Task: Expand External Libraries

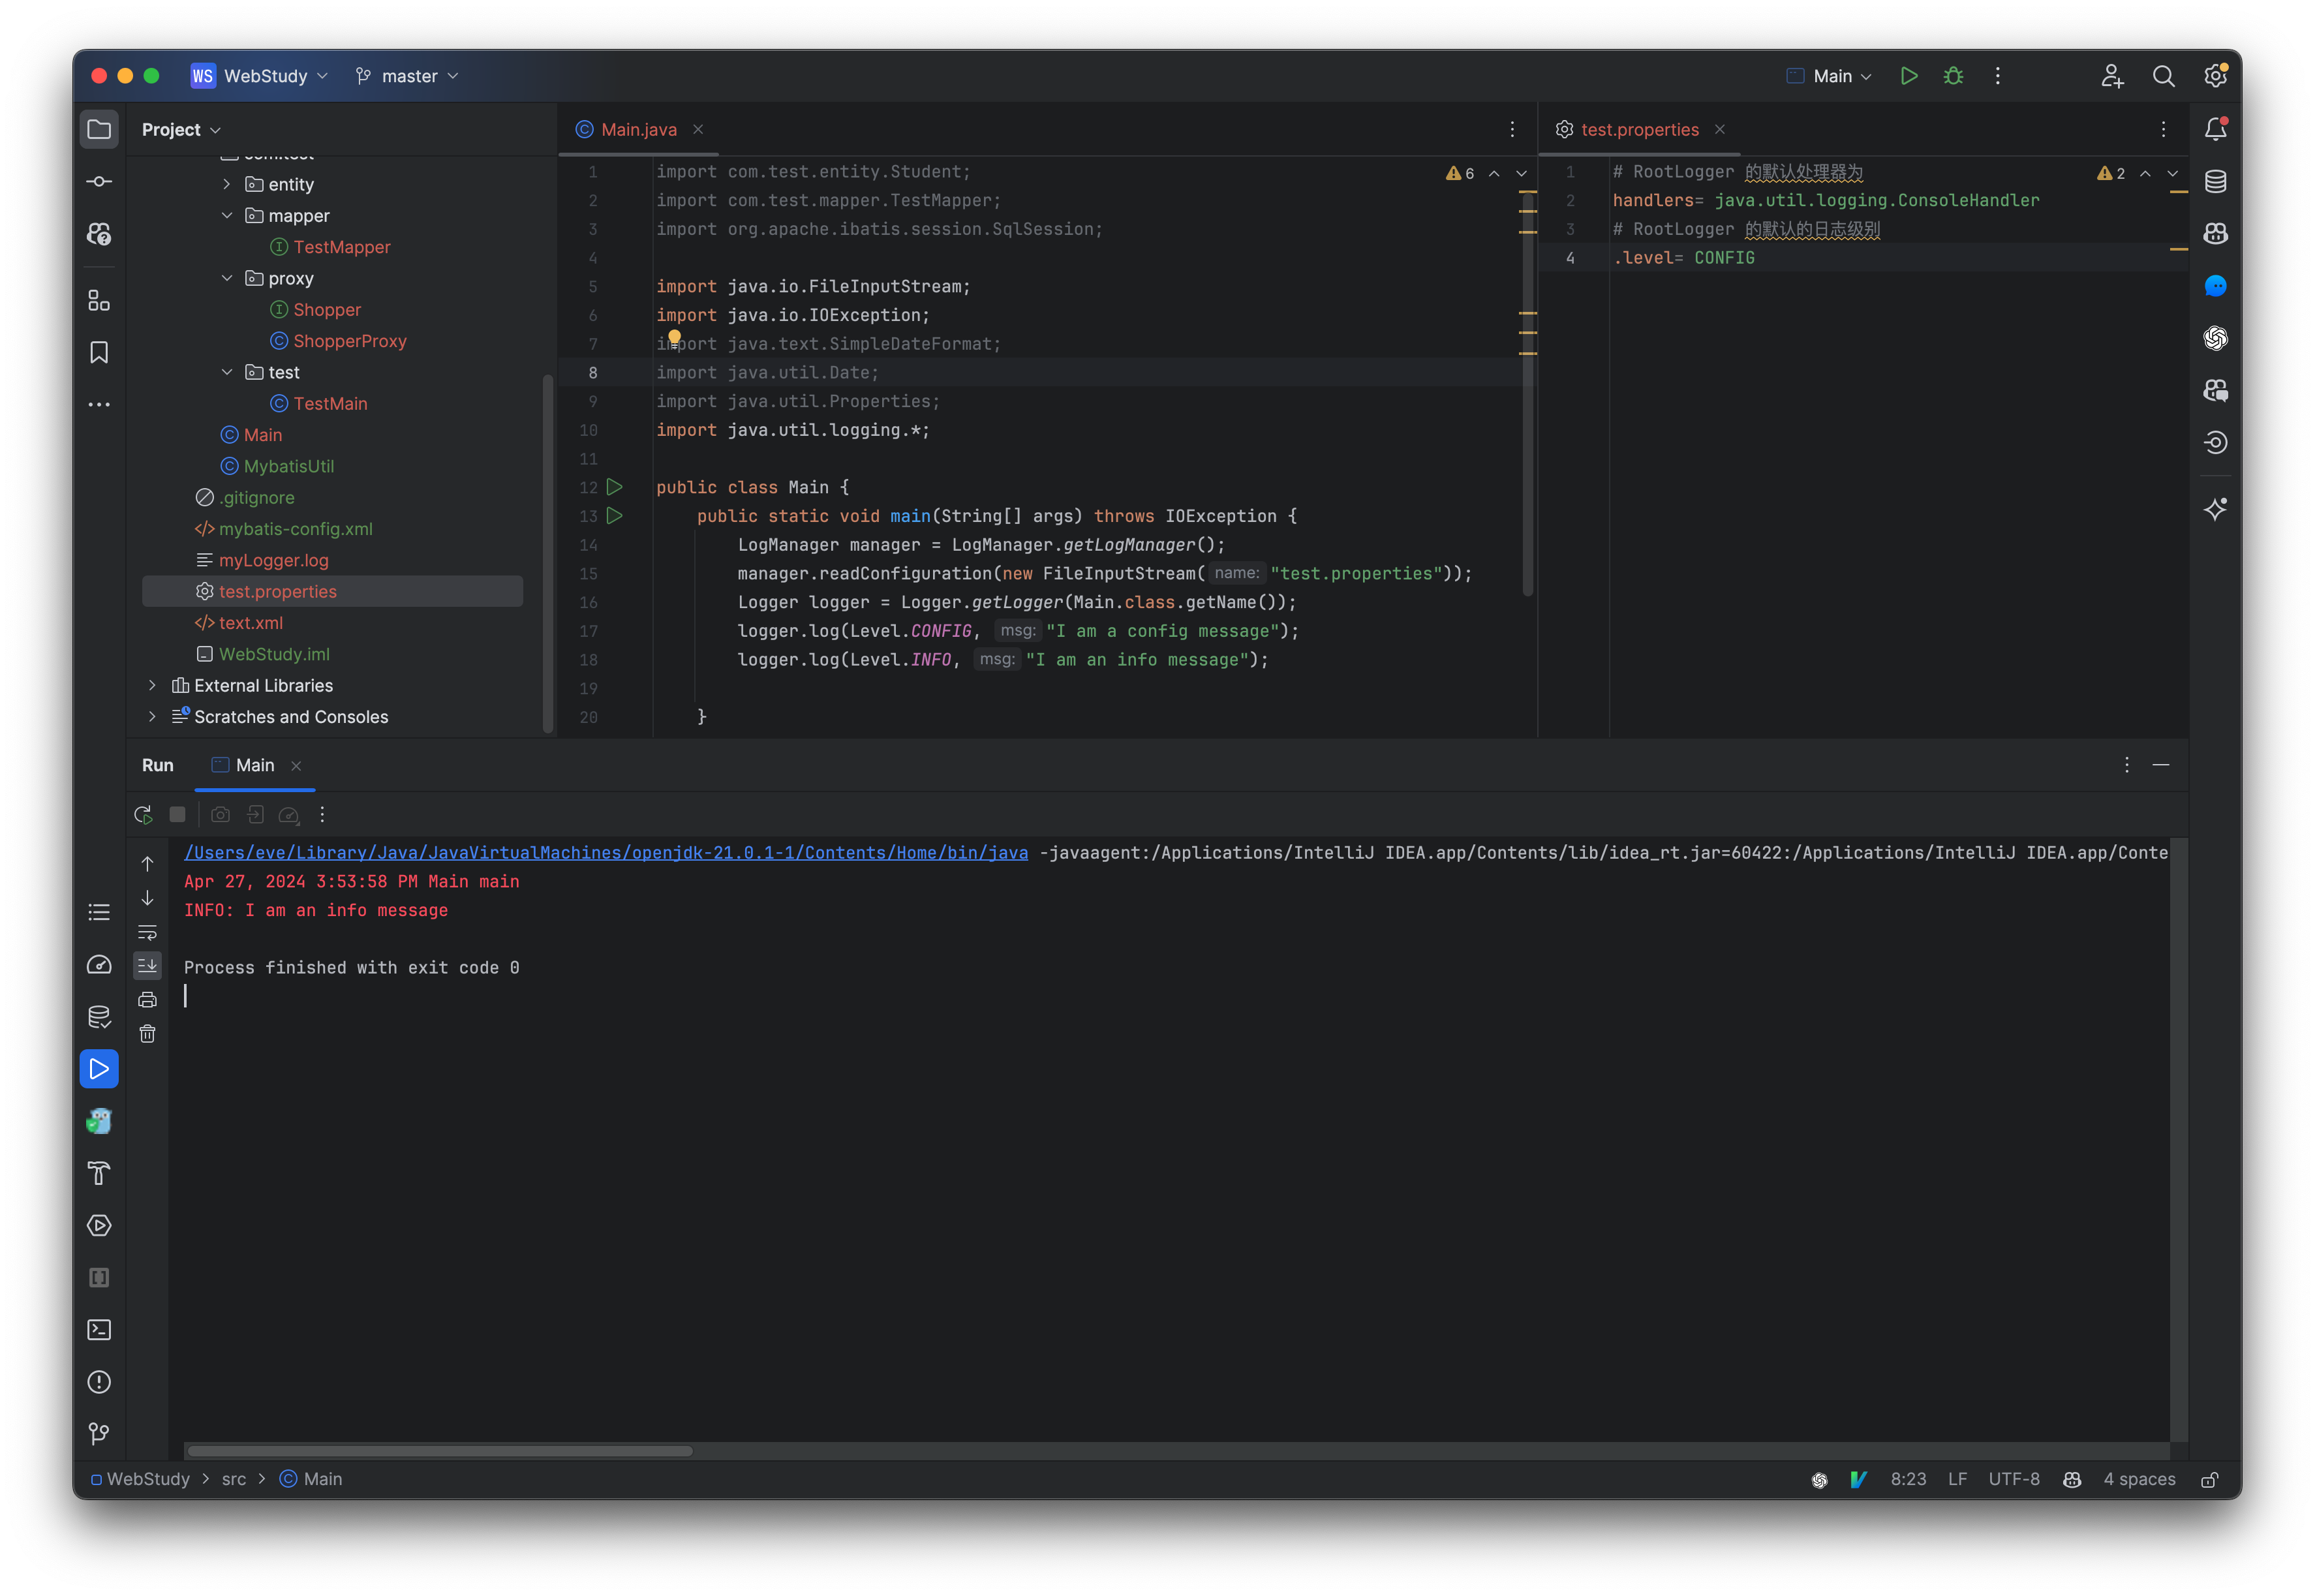Action: (152, 685)
